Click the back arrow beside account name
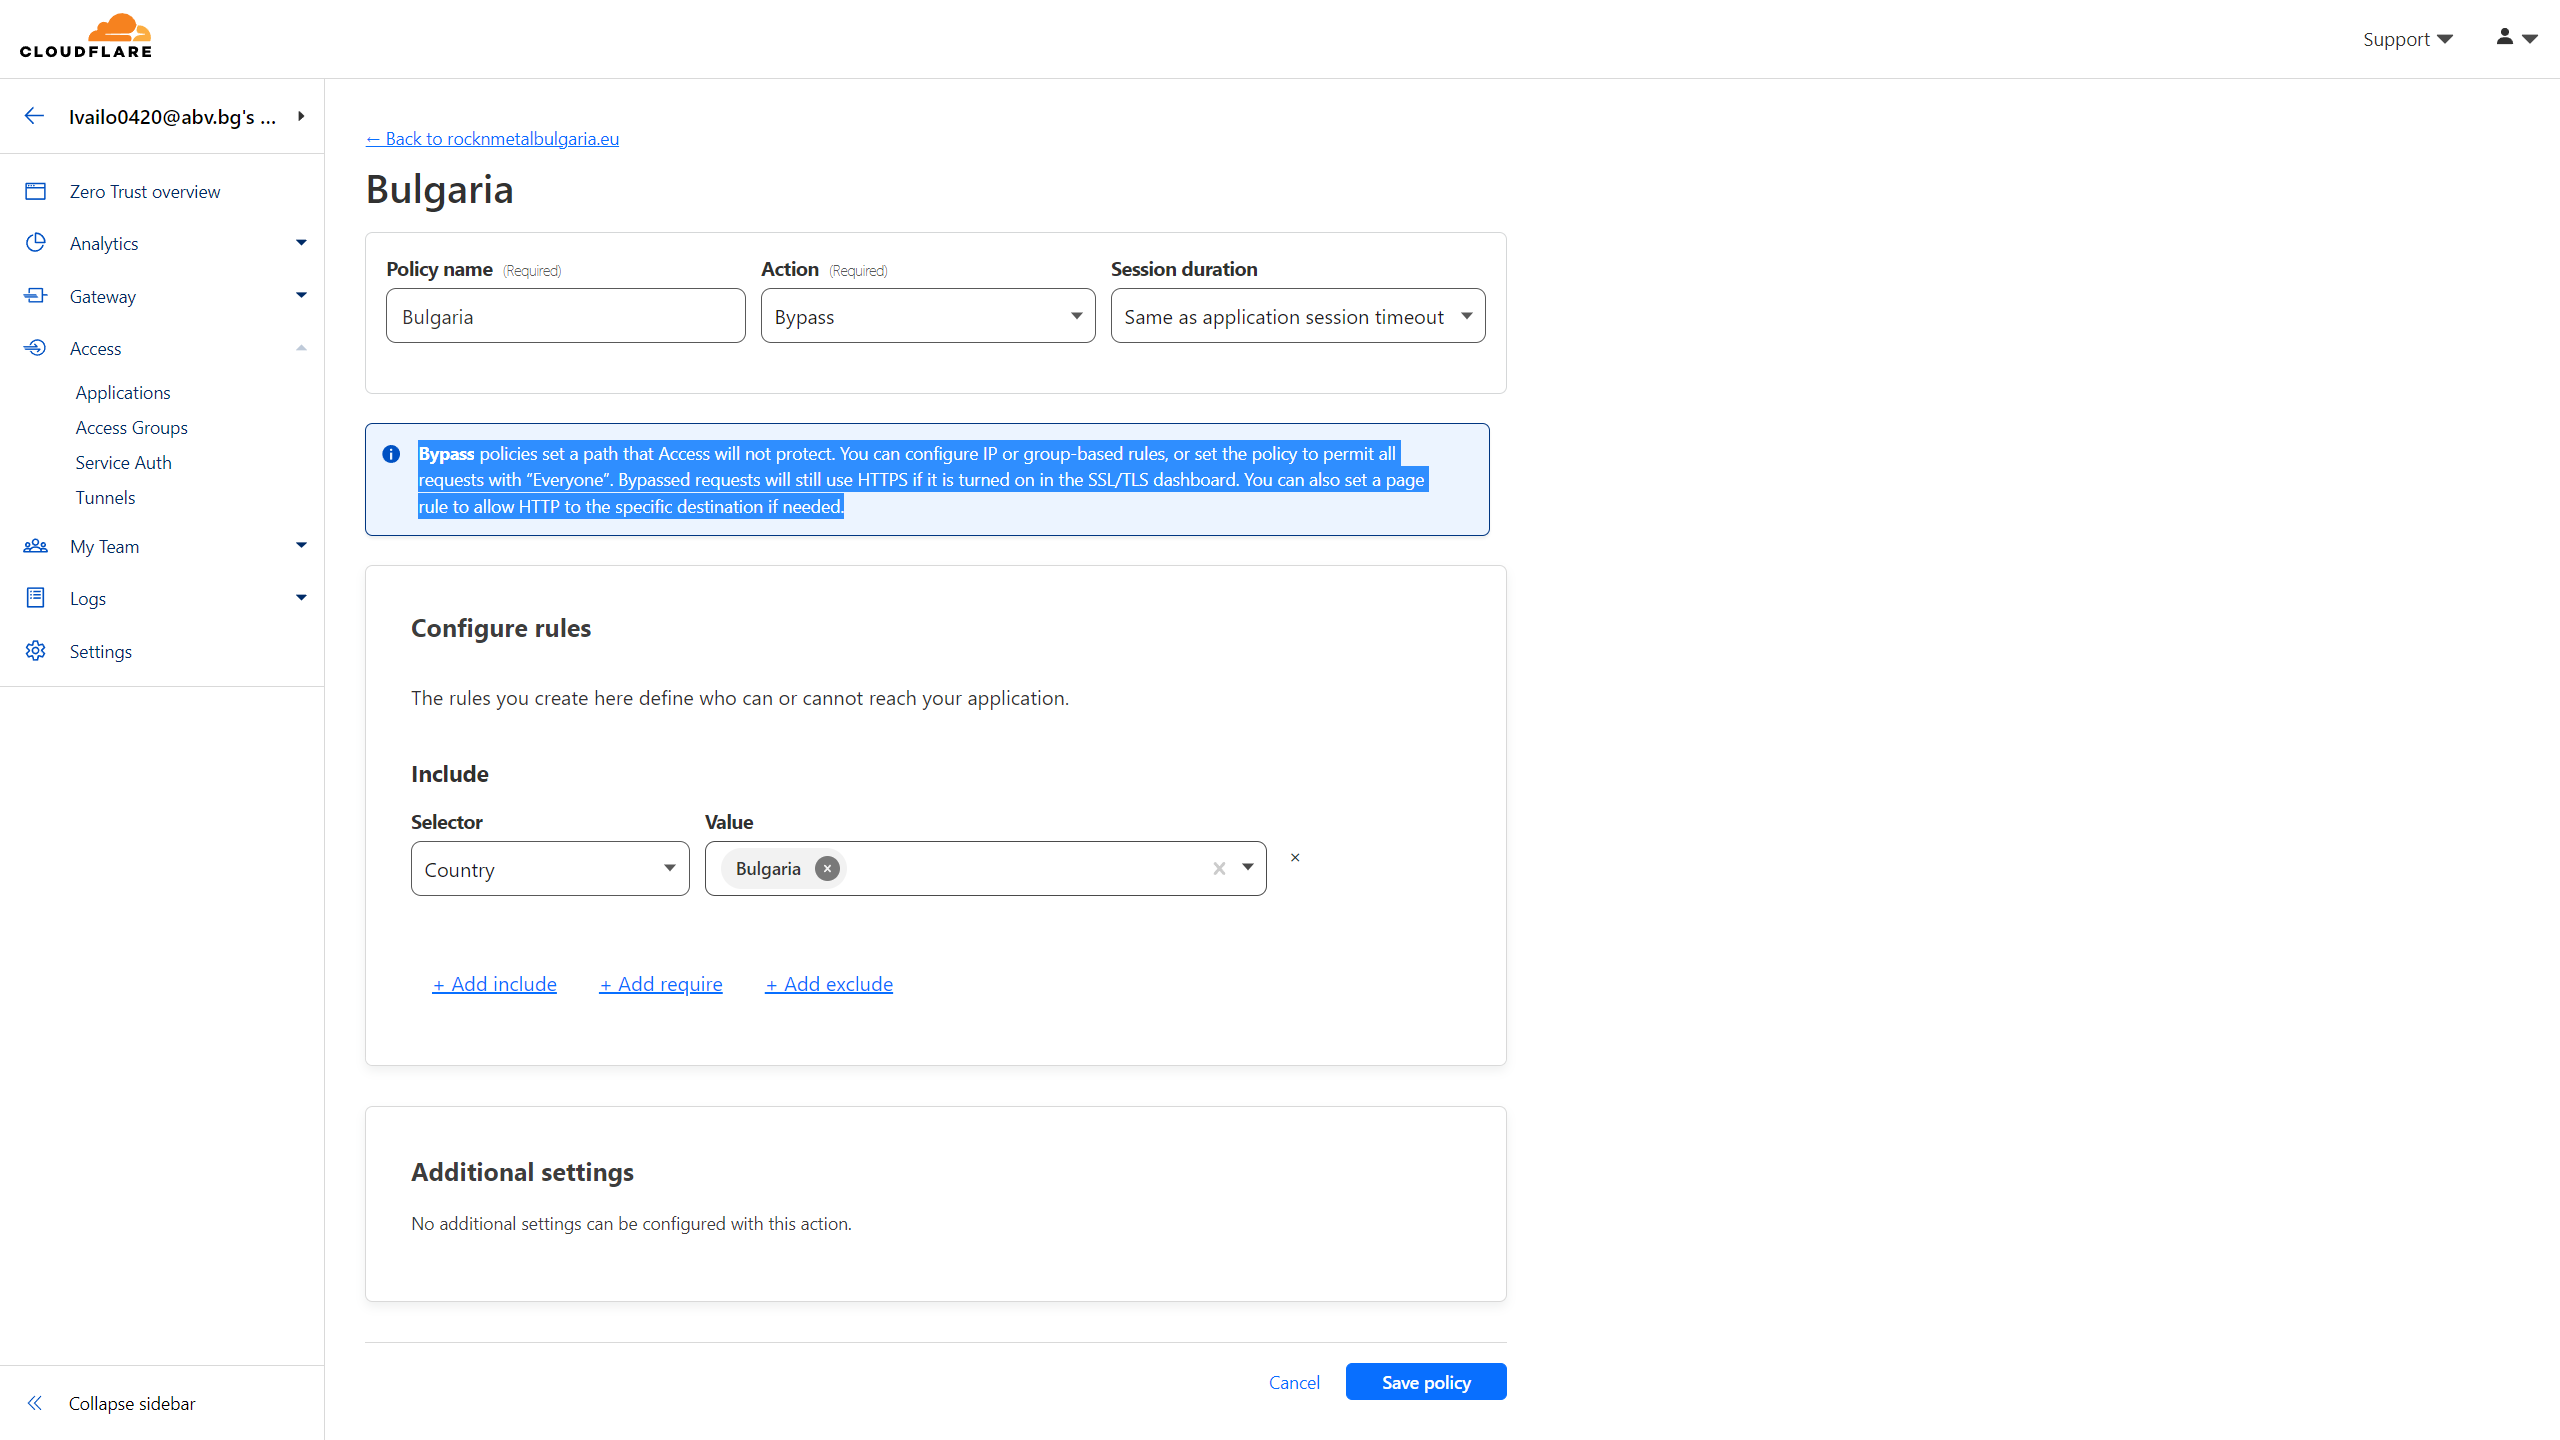The image size is (2560, 1440). [34, 116]
